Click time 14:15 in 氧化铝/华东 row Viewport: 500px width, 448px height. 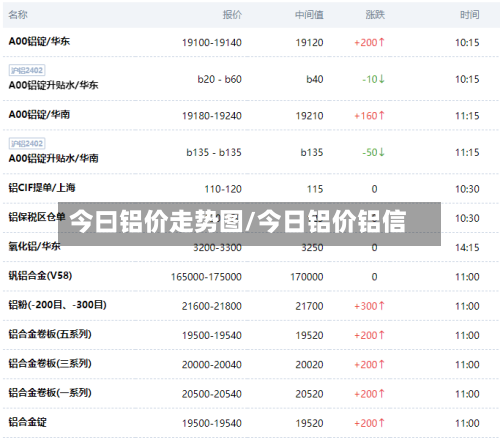click(x=467, y=248)
